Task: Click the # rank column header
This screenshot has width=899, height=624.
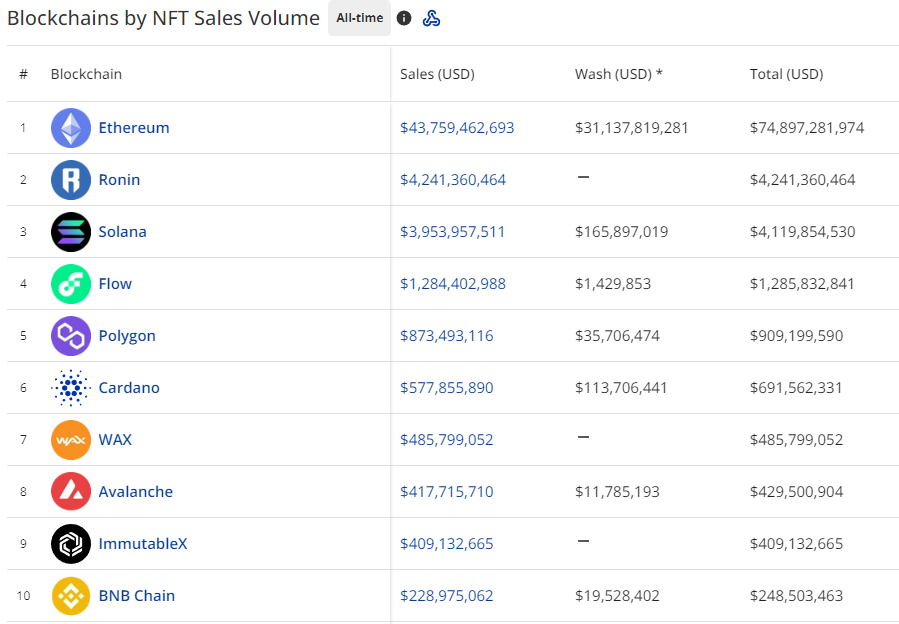Action: point(24,74)
